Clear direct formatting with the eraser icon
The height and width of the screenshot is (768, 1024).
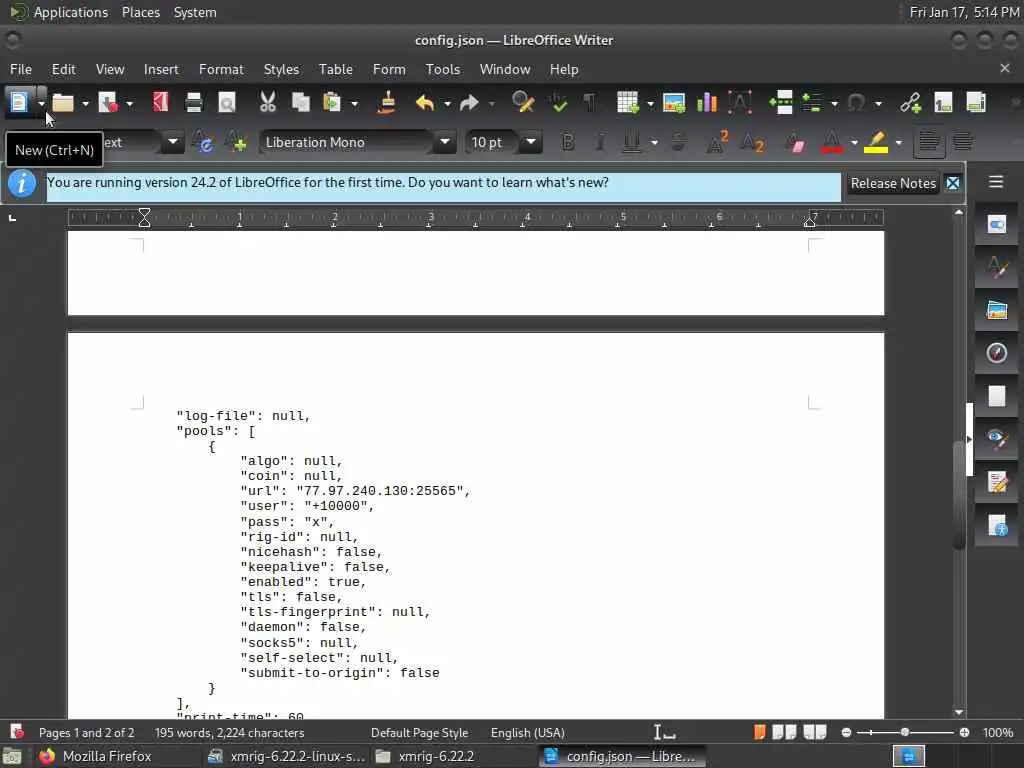coord(795,142)
